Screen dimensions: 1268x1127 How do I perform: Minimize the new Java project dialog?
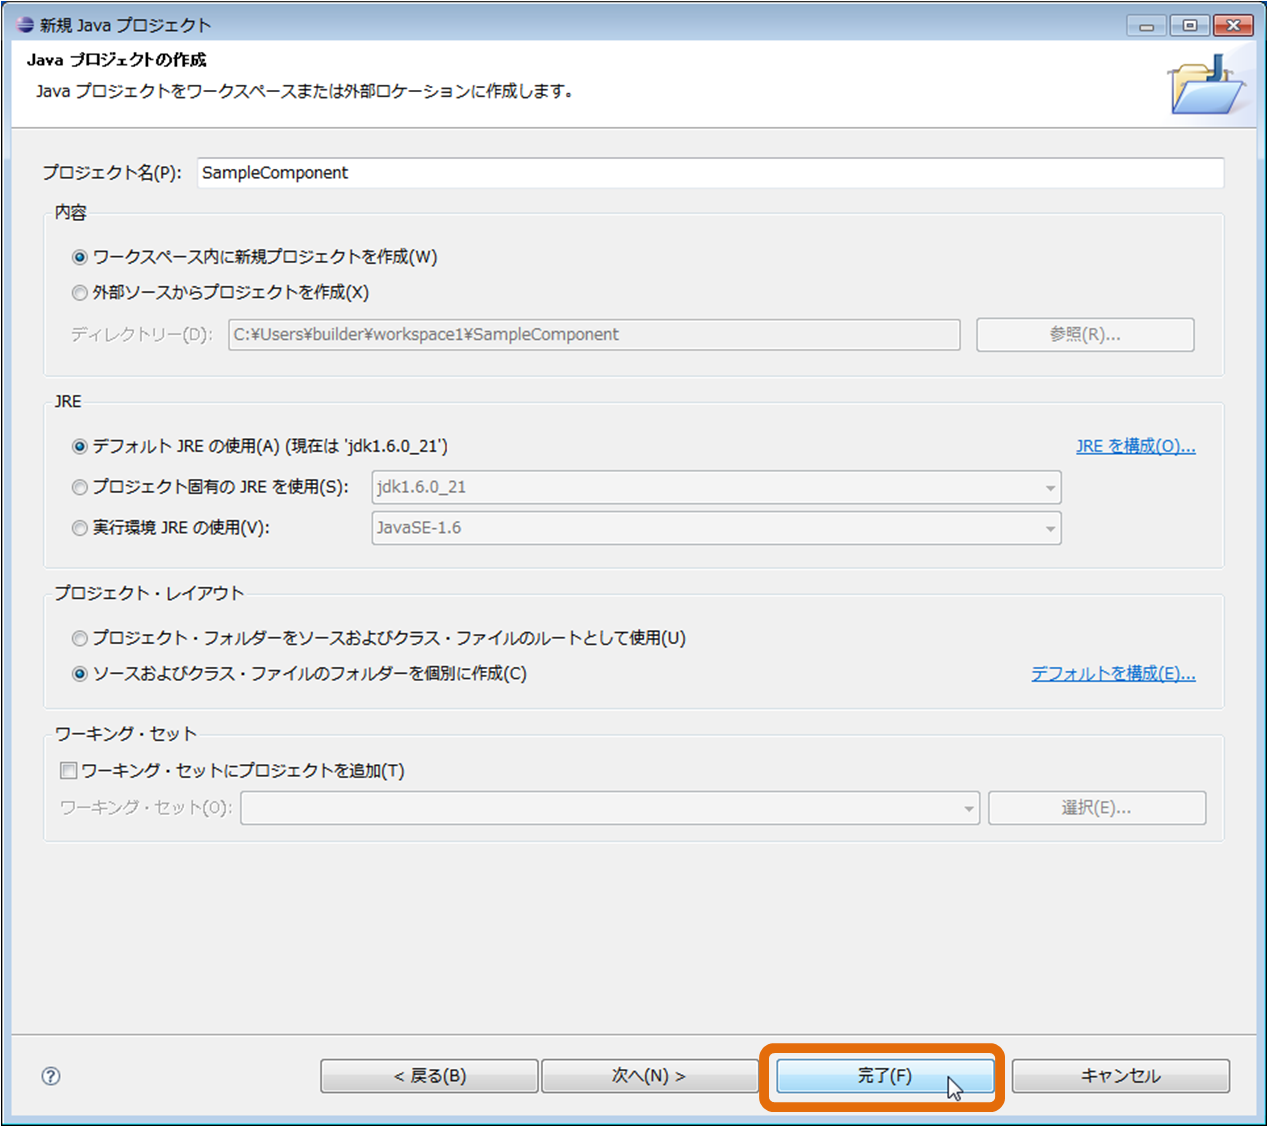pyautogui.click(x=1147, y=25)
